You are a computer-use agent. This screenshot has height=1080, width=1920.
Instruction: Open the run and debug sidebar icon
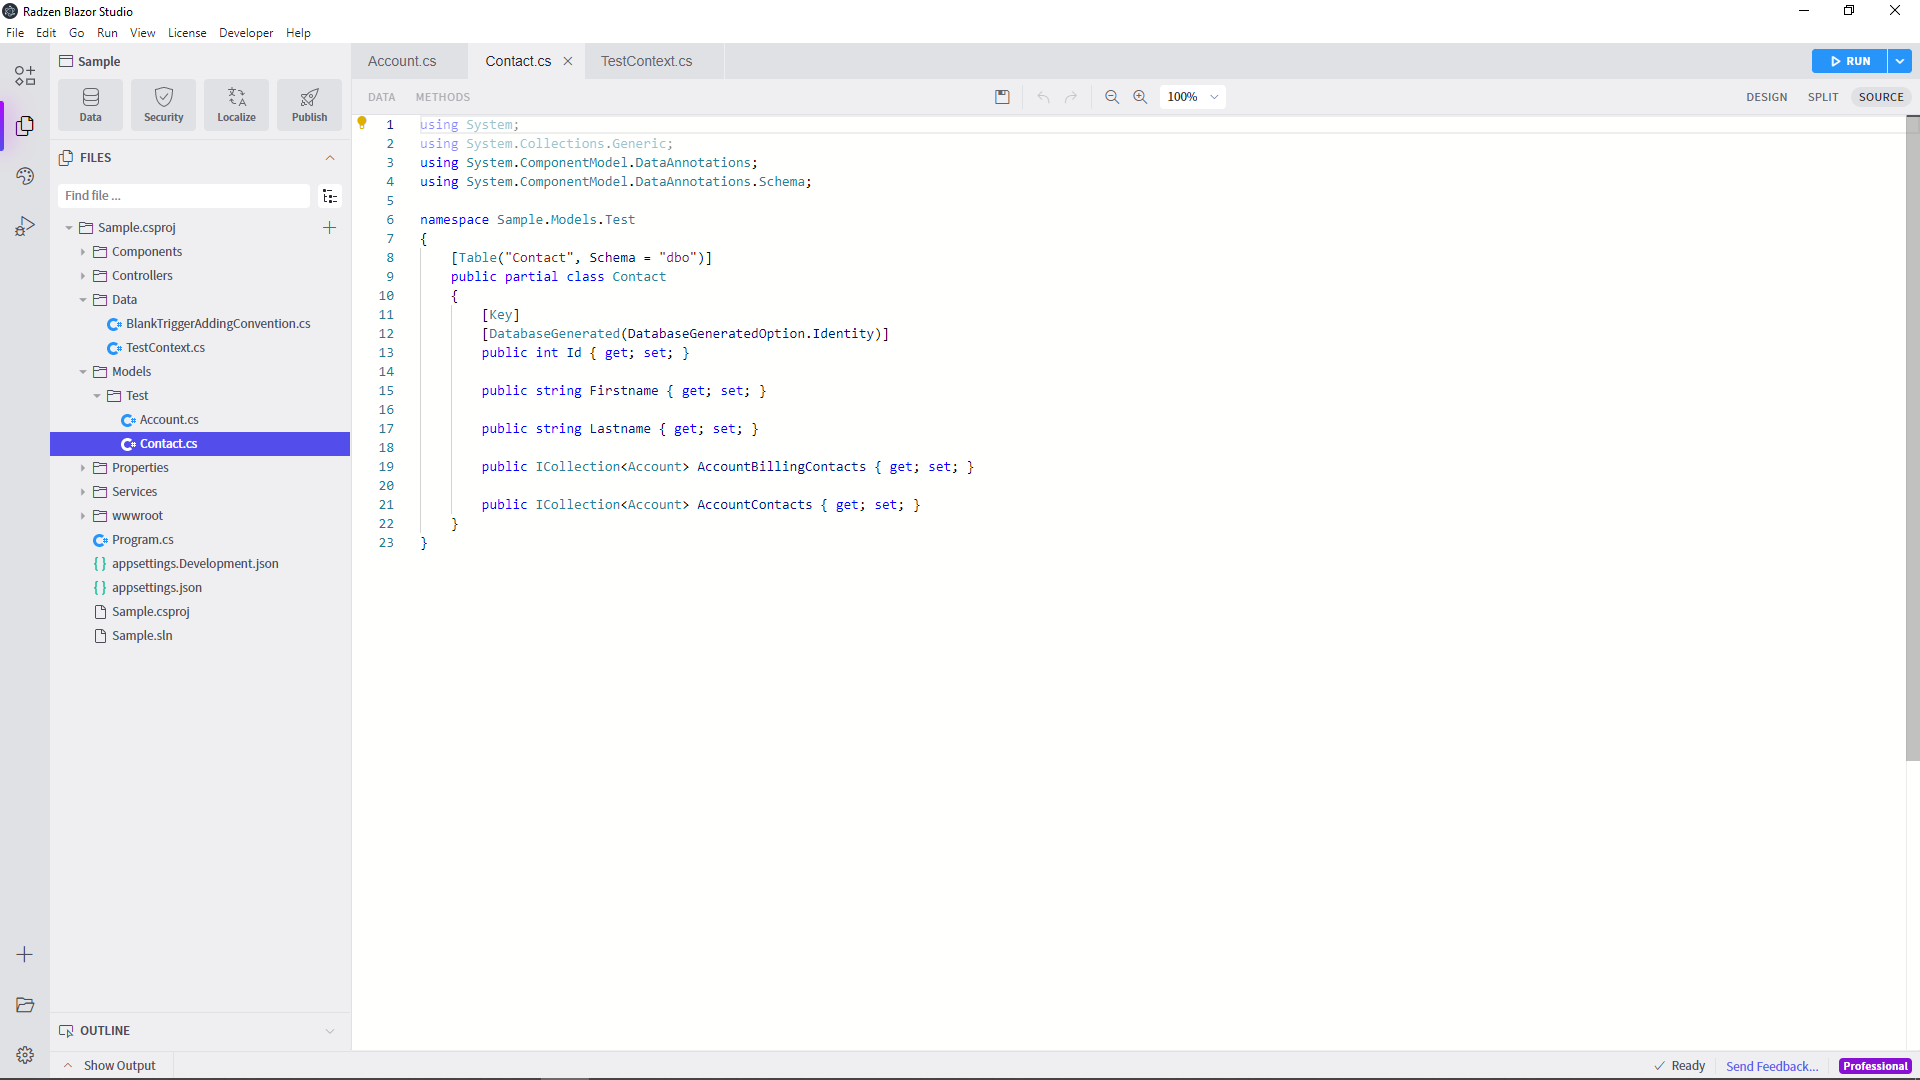(25, 226)
